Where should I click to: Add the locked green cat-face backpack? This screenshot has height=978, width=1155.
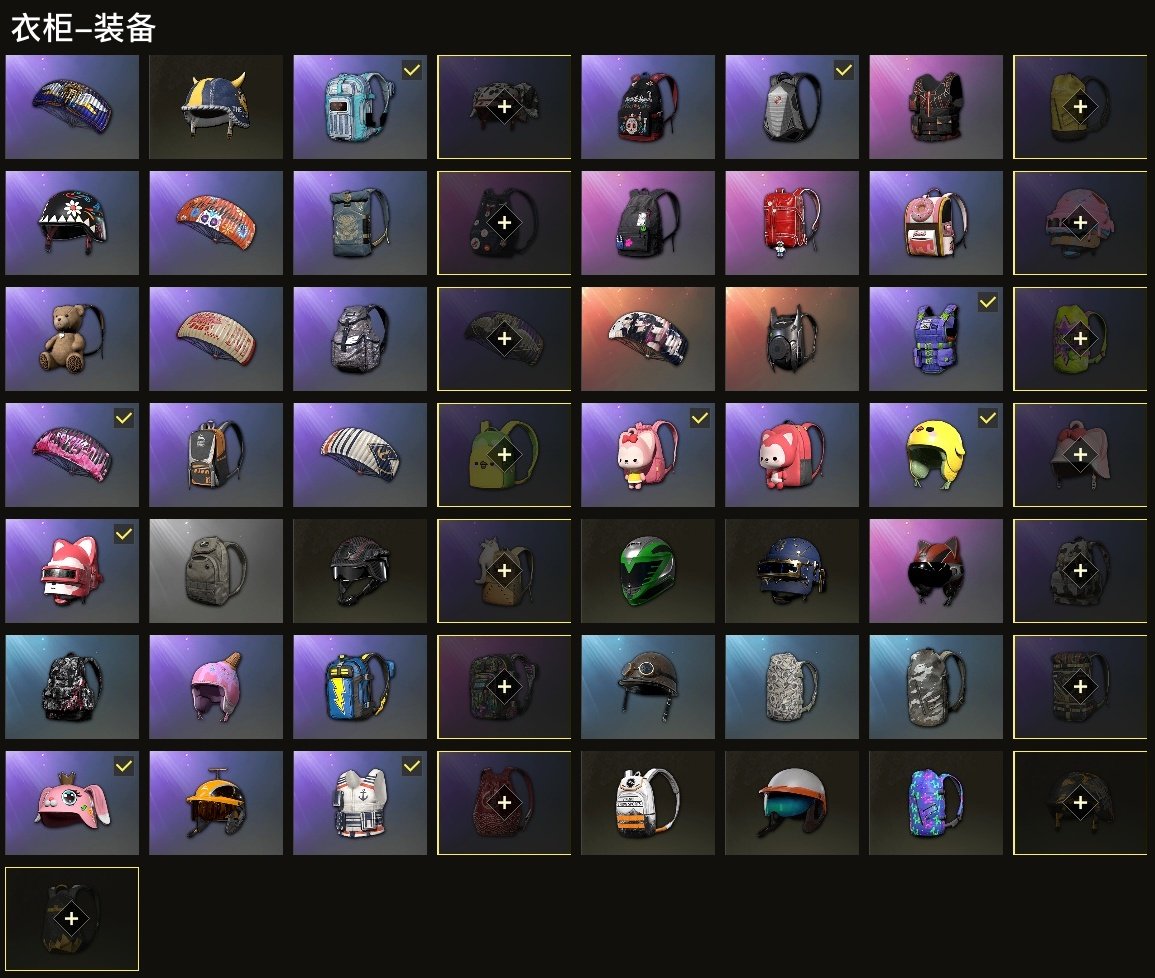click(504, 454)
